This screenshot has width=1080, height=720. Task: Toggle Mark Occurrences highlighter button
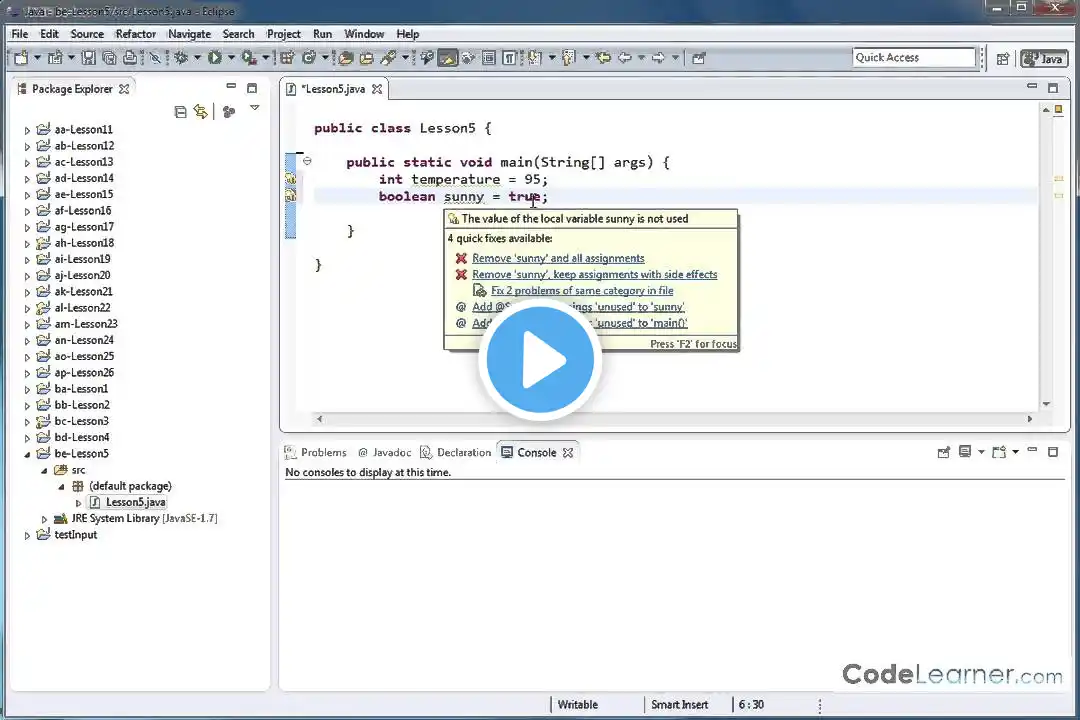point(447,58)
